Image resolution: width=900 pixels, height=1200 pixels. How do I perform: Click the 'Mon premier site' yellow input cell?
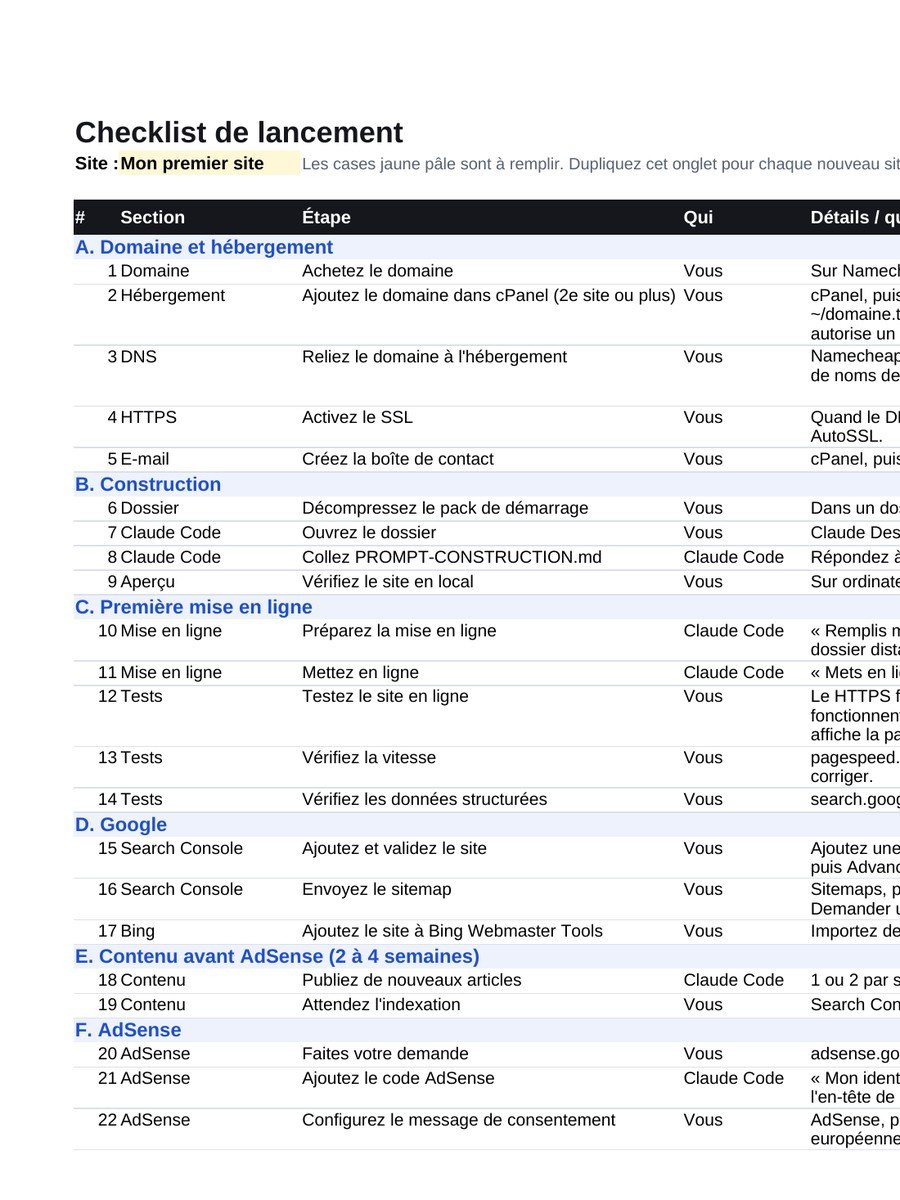(209, 164)
